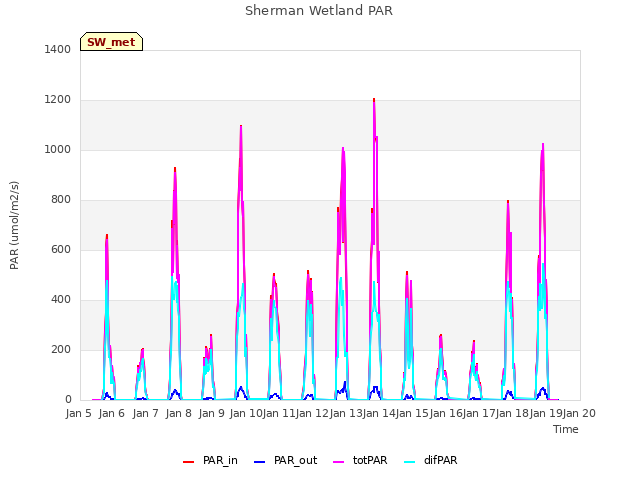Click the 1400 y-axis tick value
The image size is (640, 480).
[x=58, y=49]
